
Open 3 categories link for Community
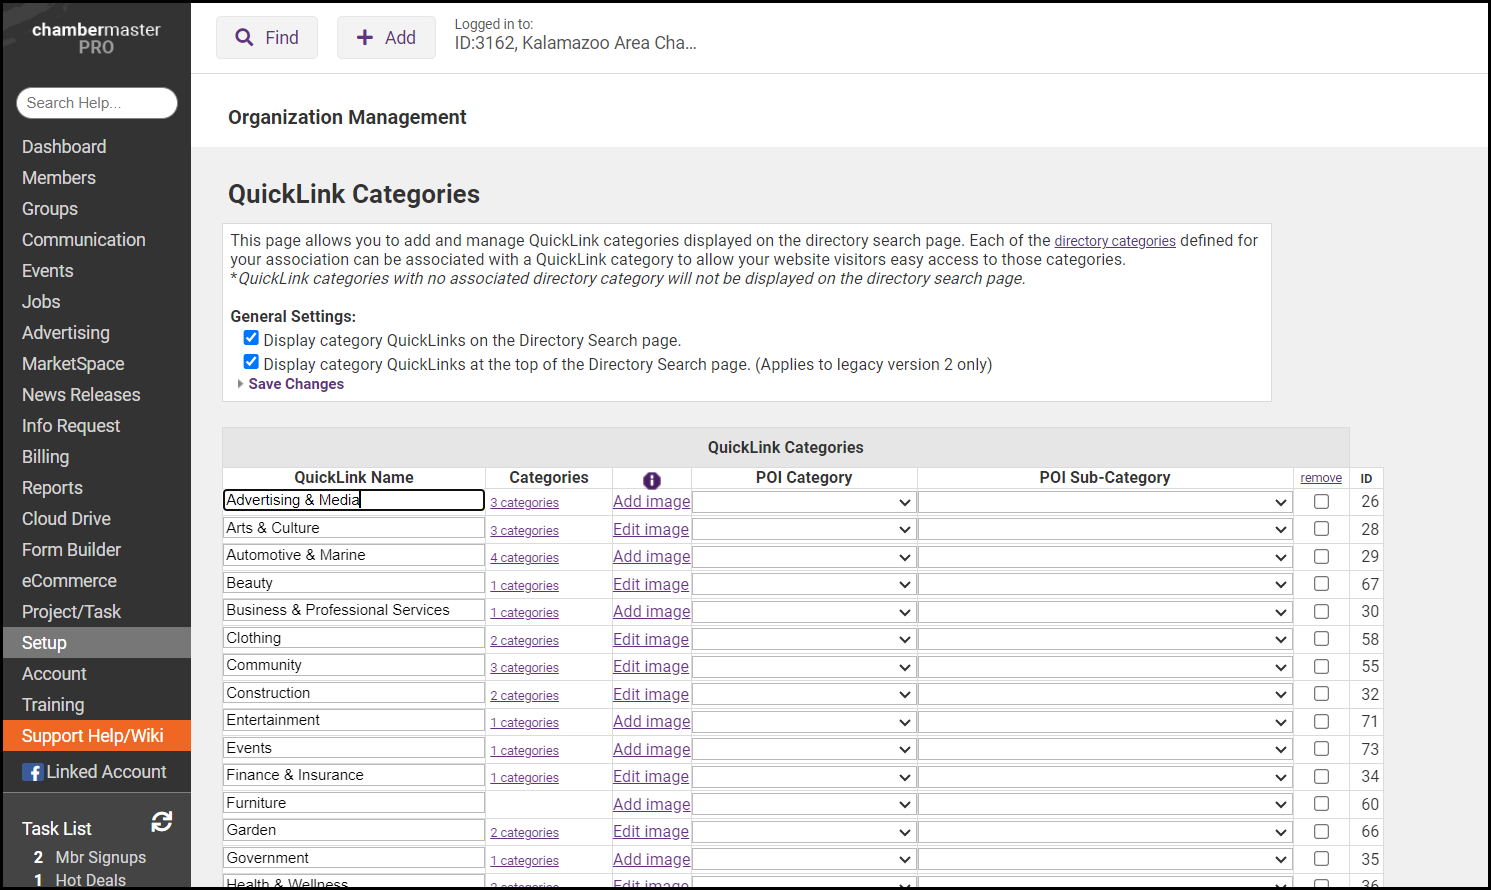(x=524, y=668)
